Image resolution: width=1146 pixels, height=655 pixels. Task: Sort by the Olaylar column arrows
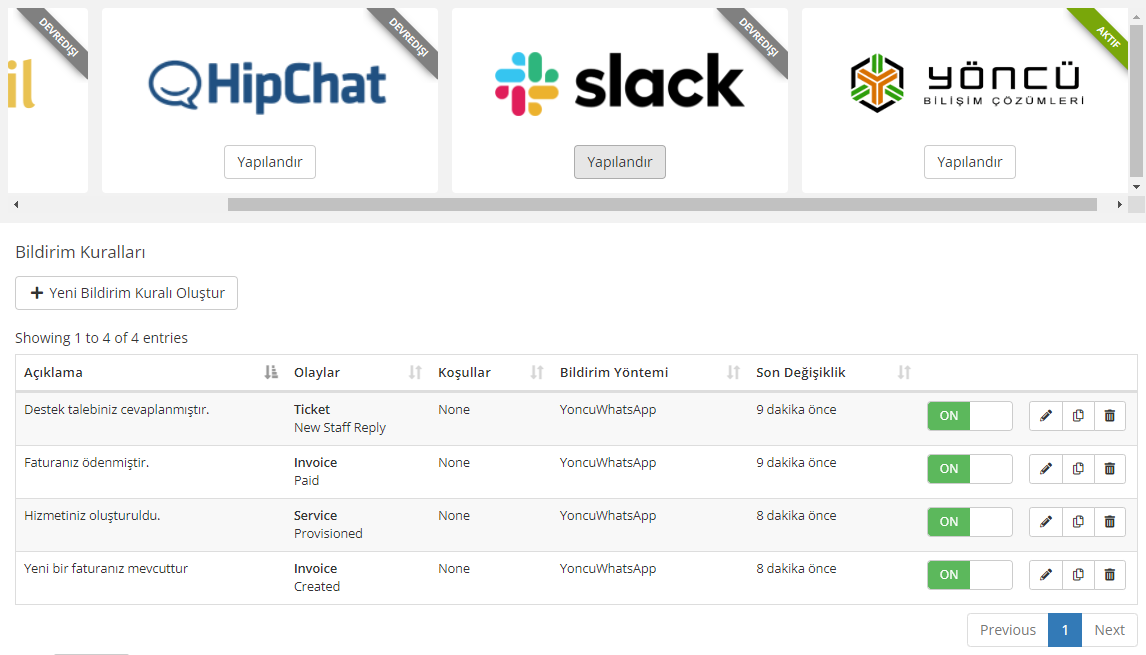tap(415, 373)
